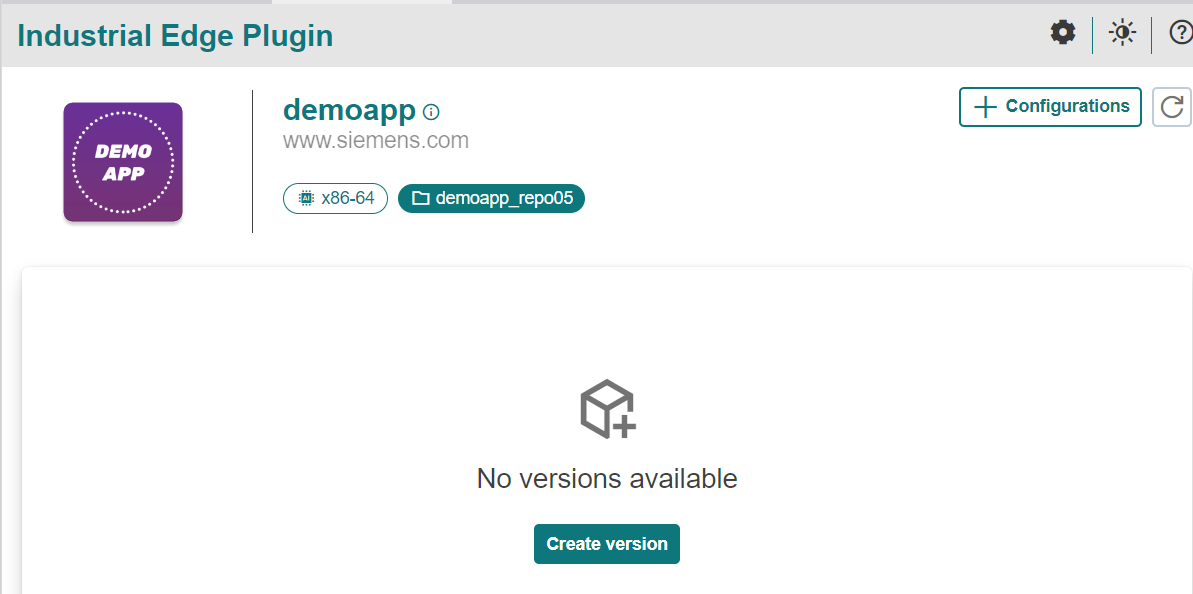Click the info icon beside demoapp

pos(431,112)
